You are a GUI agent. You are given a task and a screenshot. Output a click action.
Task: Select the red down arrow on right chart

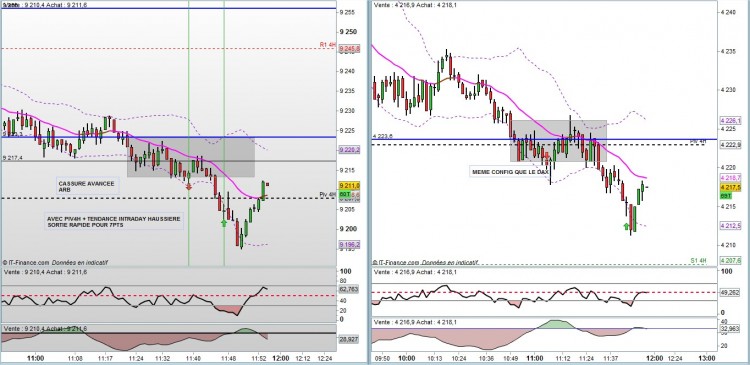point(546,156)
